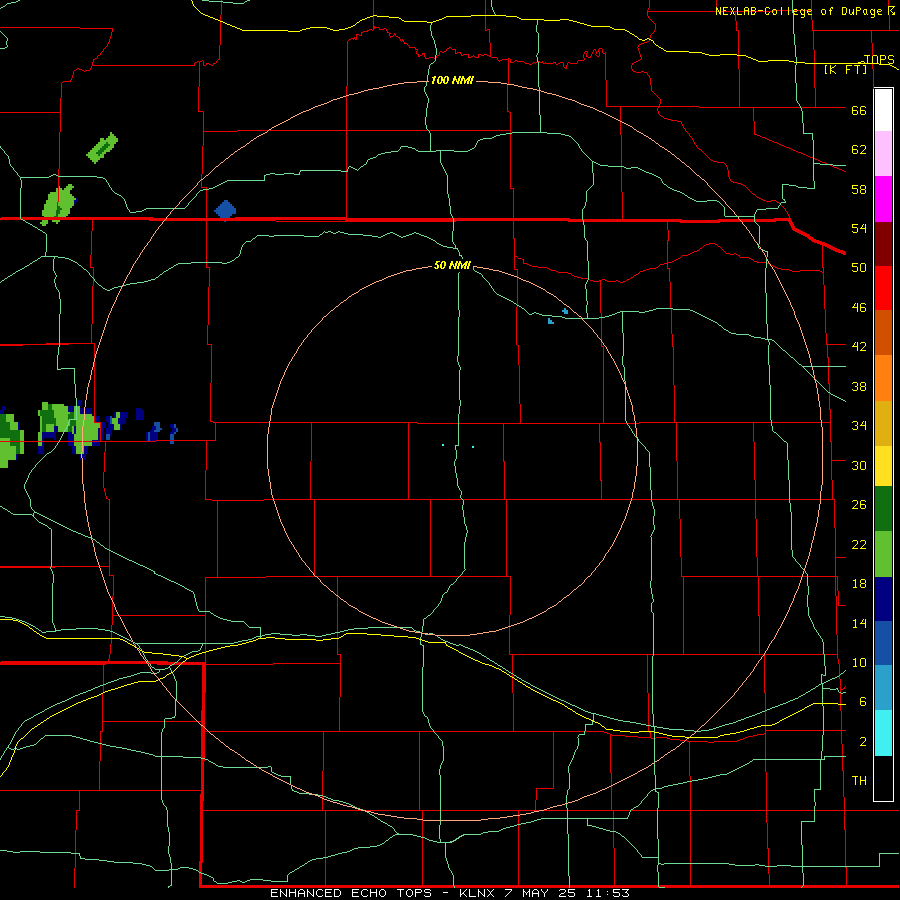Click the '18' legend value
The width and height of the screenshot is (900, 900).
[859, 584]
